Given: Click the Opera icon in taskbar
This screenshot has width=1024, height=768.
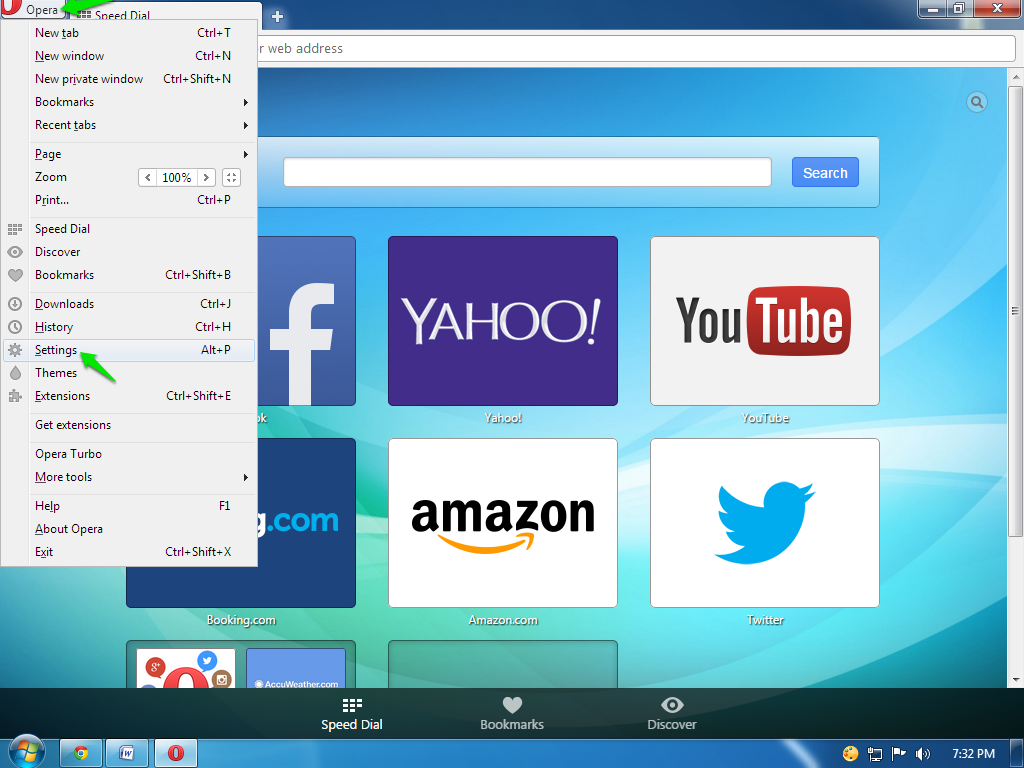Looking at the screenshot, I should click(x=176, y=753).
